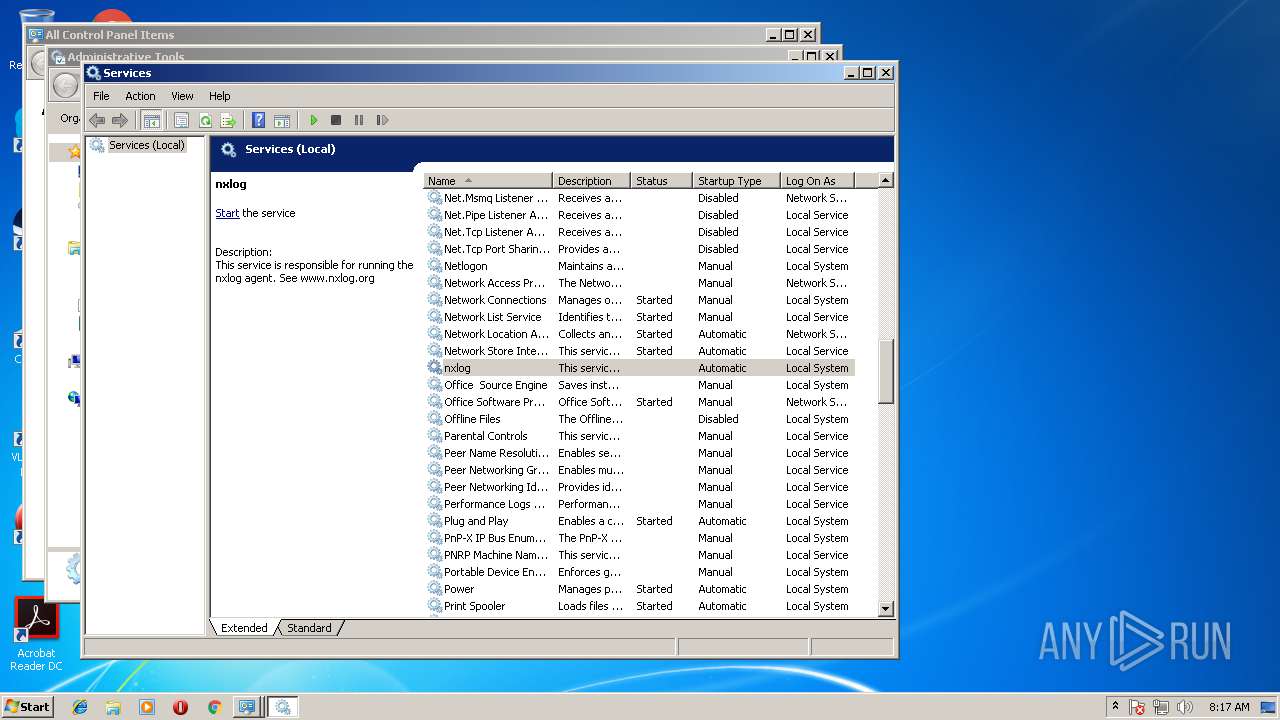Select the Offline Files service

tap(640, 419)
